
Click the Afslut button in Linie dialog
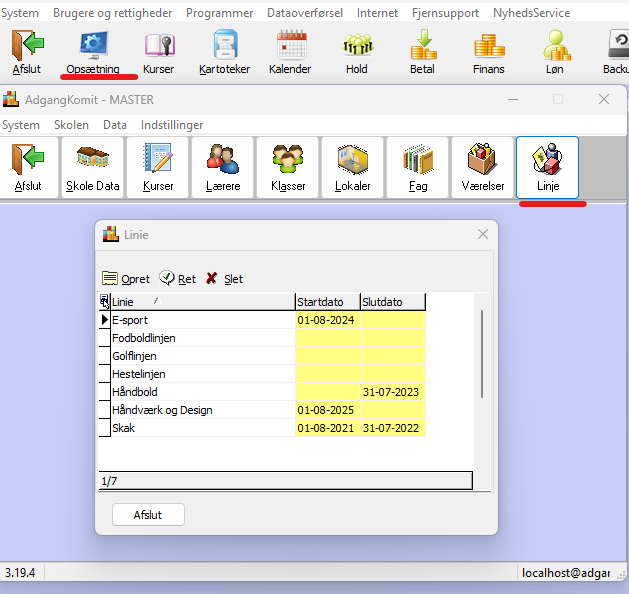coord(148,515)
